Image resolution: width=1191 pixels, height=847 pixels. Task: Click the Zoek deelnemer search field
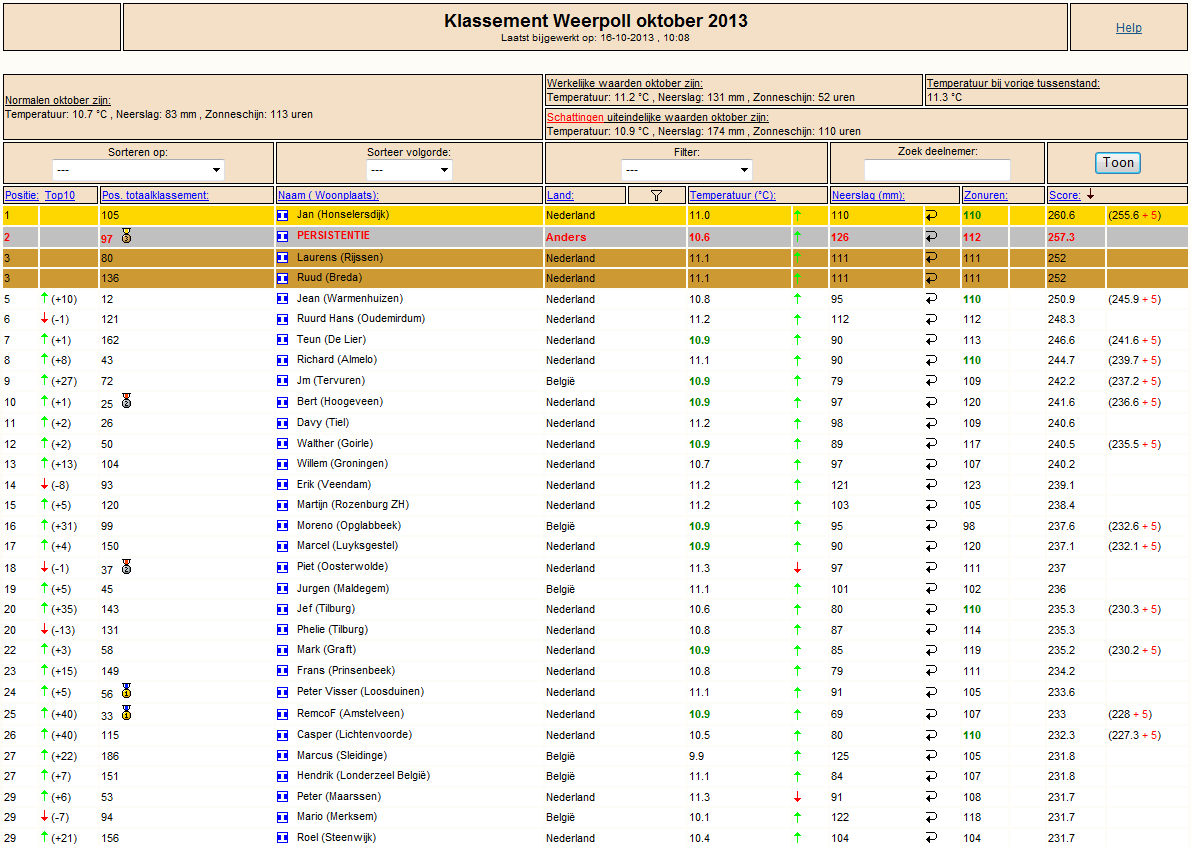click(x=937, y=170)
